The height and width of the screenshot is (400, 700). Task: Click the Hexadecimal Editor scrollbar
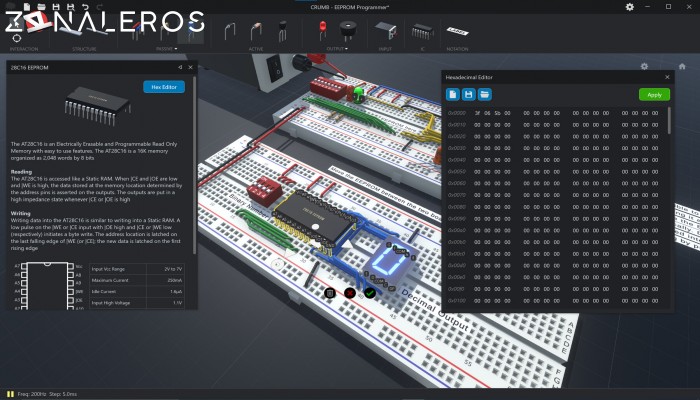669,120
